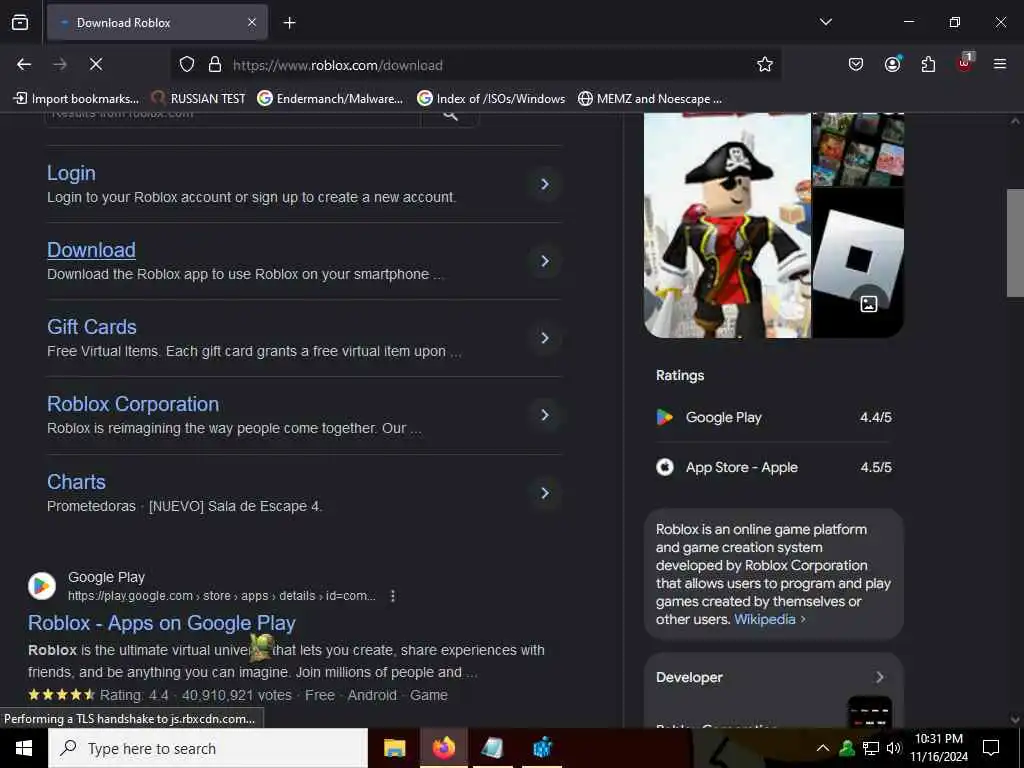Open the Google Play rating row
The image size is (1024, 768).
click(x=774, y=417)
